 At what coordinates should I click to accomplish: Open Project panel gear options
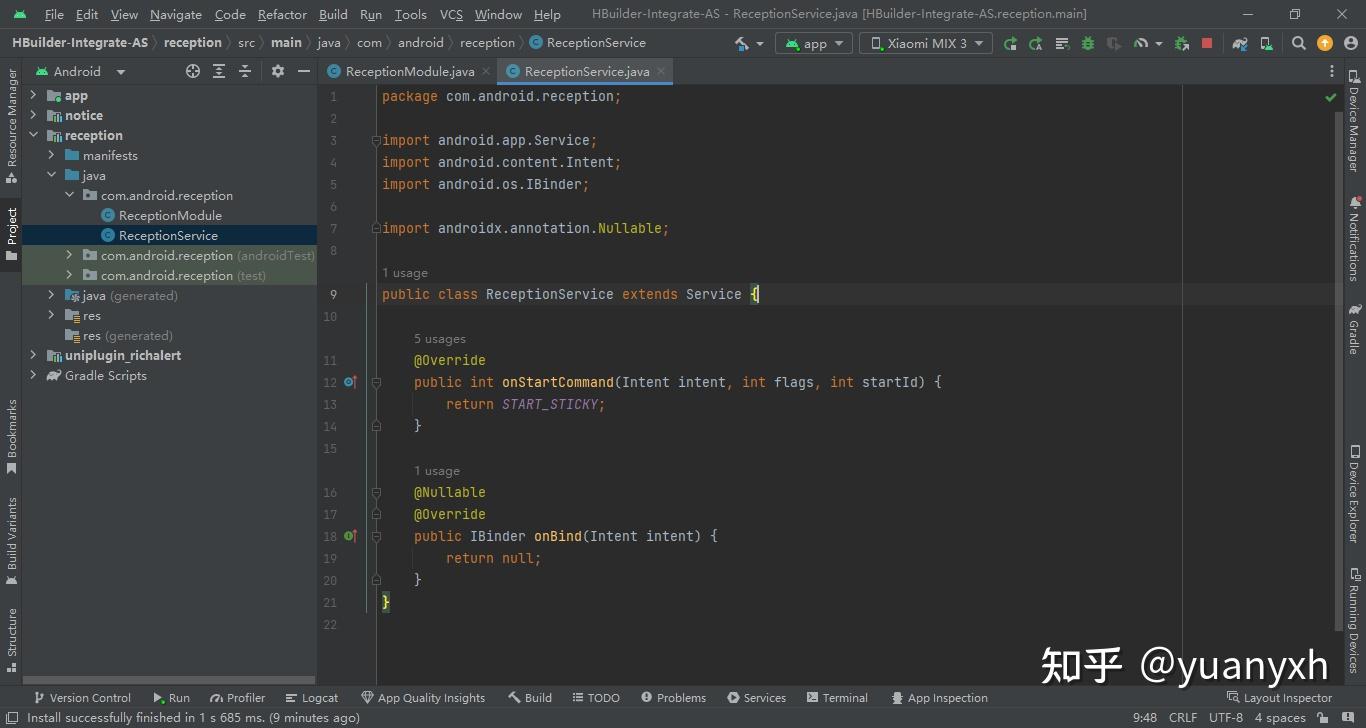(x=278, y=71)
